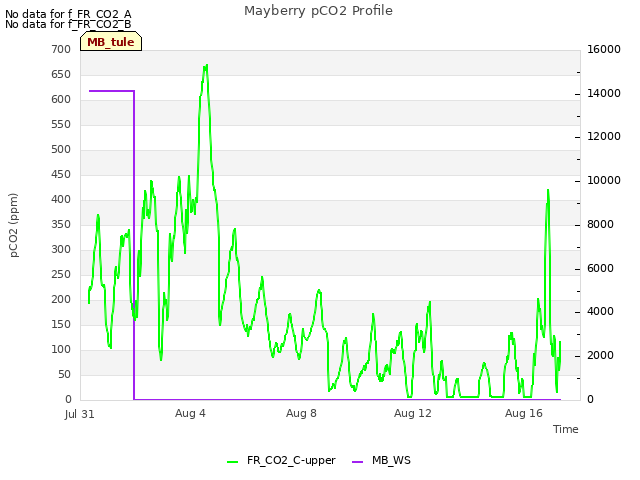Click the MB_tule label box

(x=111, y=41)
